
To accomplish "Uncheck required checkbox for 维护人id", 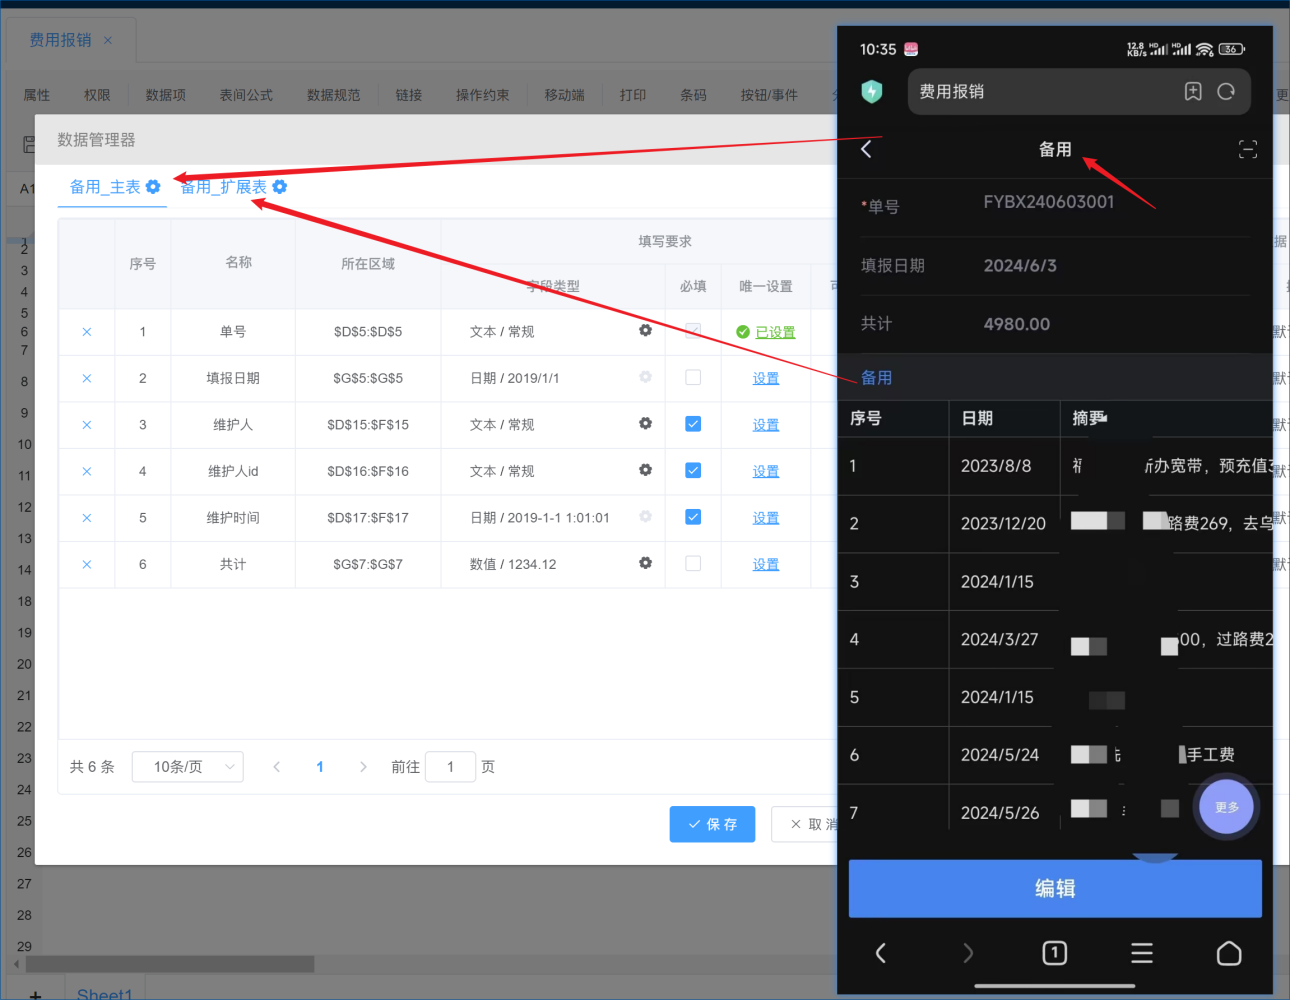I will (693, 470).
